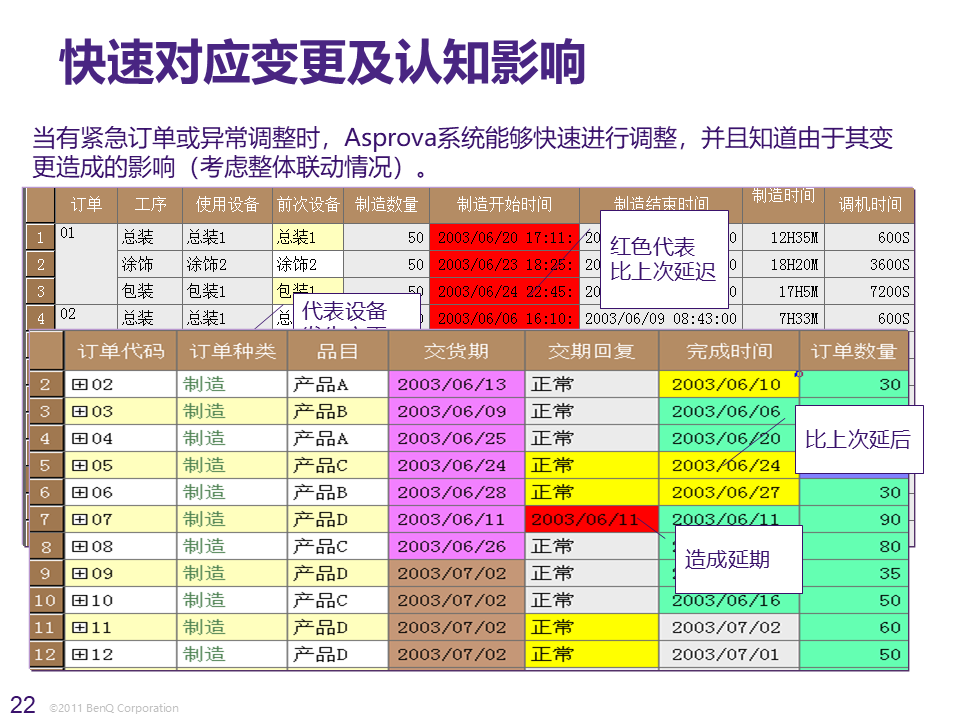Click the 订单代码 column header

[121, 351]
